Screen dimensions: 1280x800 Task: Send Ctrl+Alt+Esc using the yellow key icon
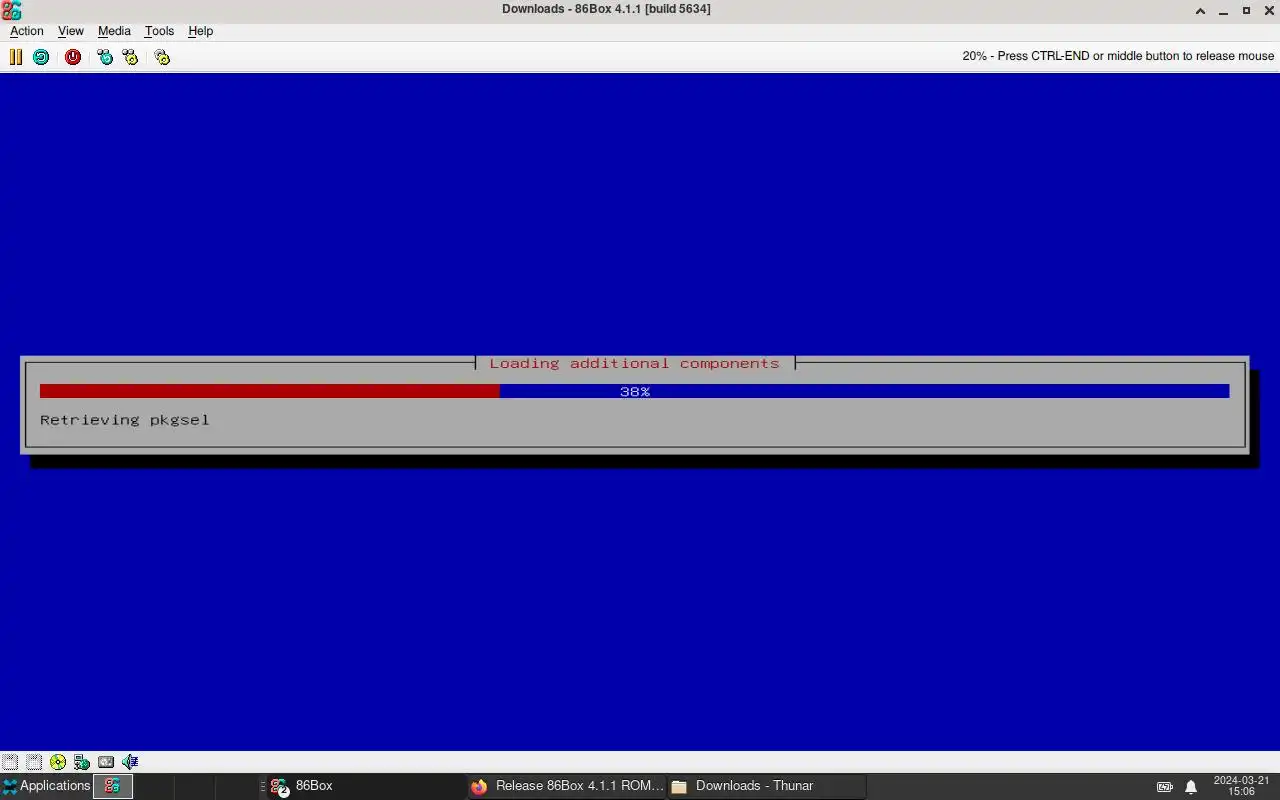pyautogui.click(x=130, y=57)
